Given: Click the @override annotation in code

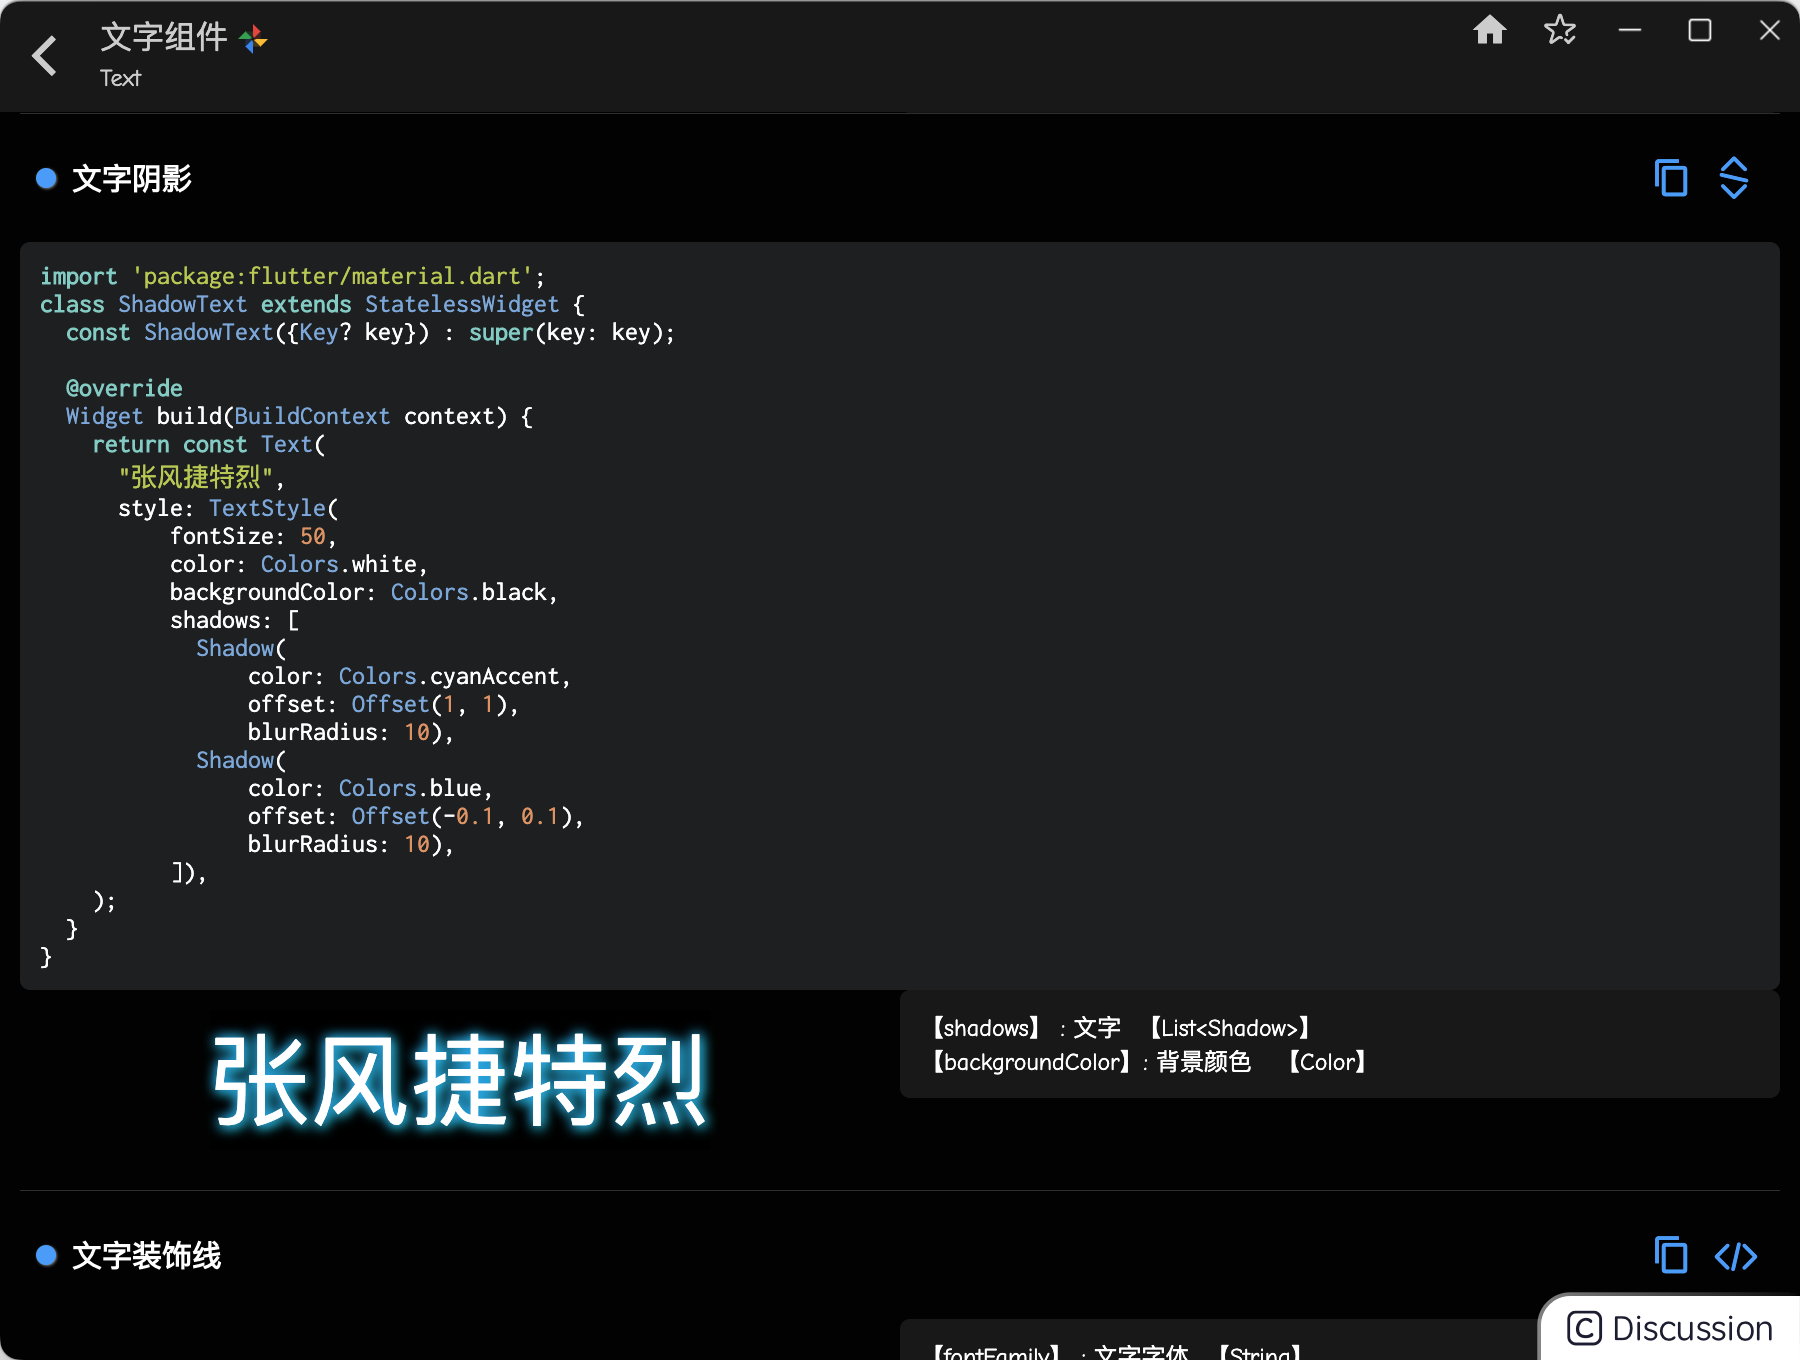Looking at the screenshot, I should tap(124, 388).
